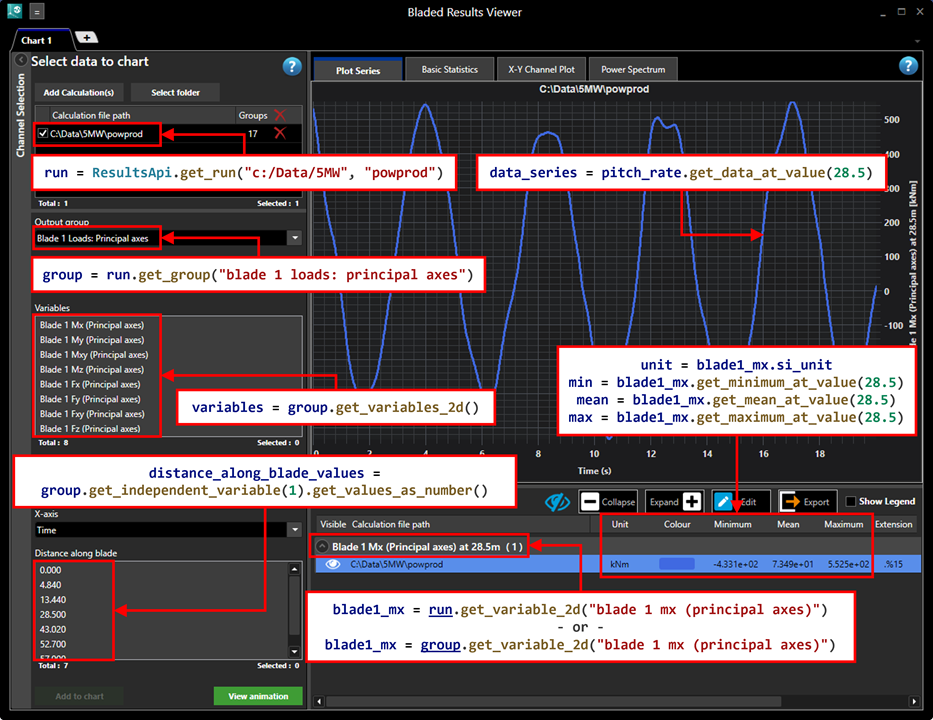Uncheck the C:\Data\5MW\powprod calculation checkbox
This screenshot has height=720, width=933.
click(x=42, y=133)
